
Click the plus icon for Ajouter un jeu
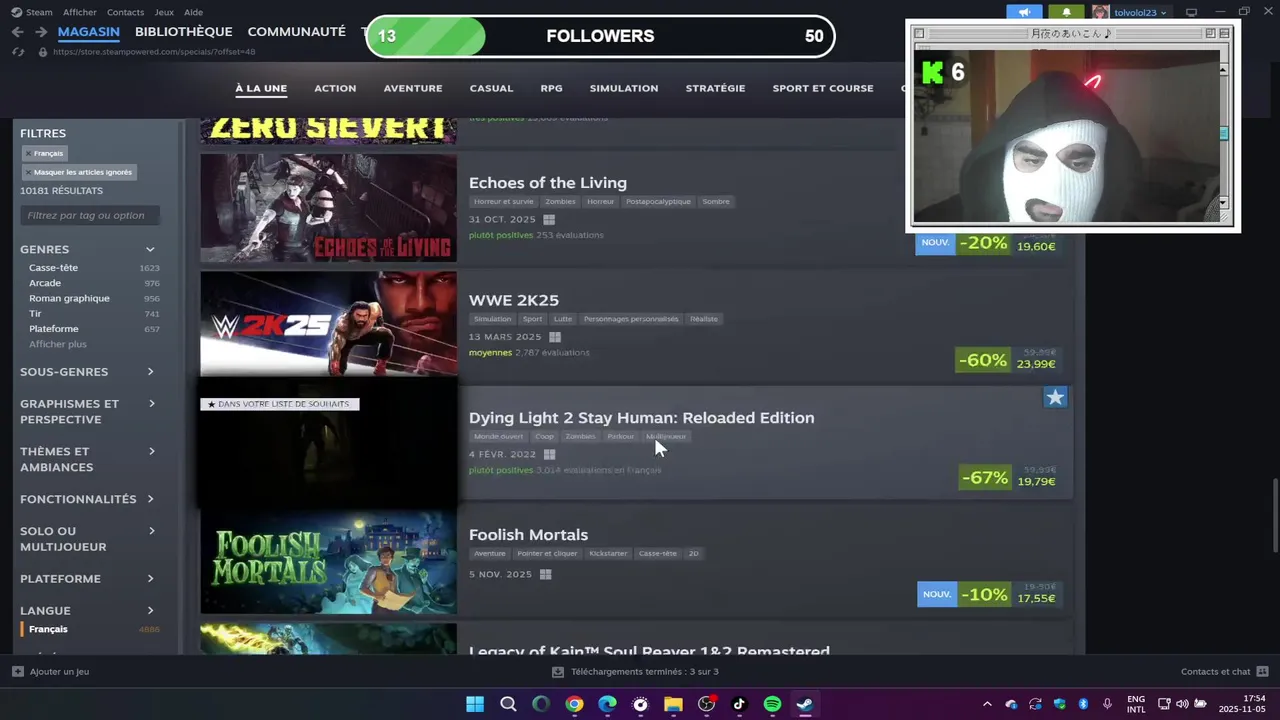pos(18,671)
